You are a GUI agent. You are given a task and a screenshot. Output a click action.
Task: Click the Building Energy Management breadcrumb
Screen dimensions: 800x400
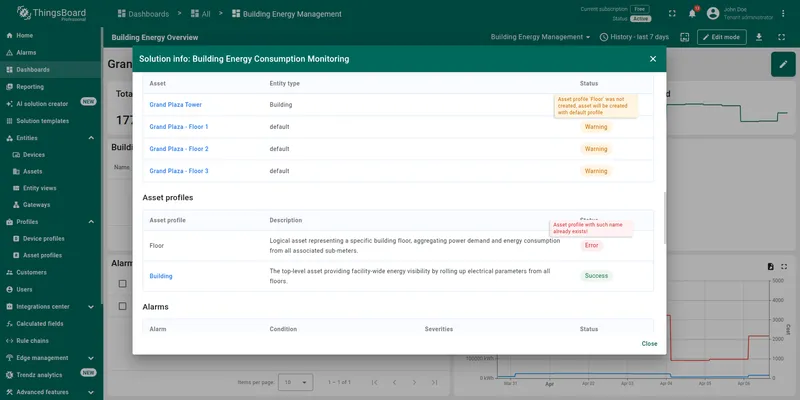(287, 14)
